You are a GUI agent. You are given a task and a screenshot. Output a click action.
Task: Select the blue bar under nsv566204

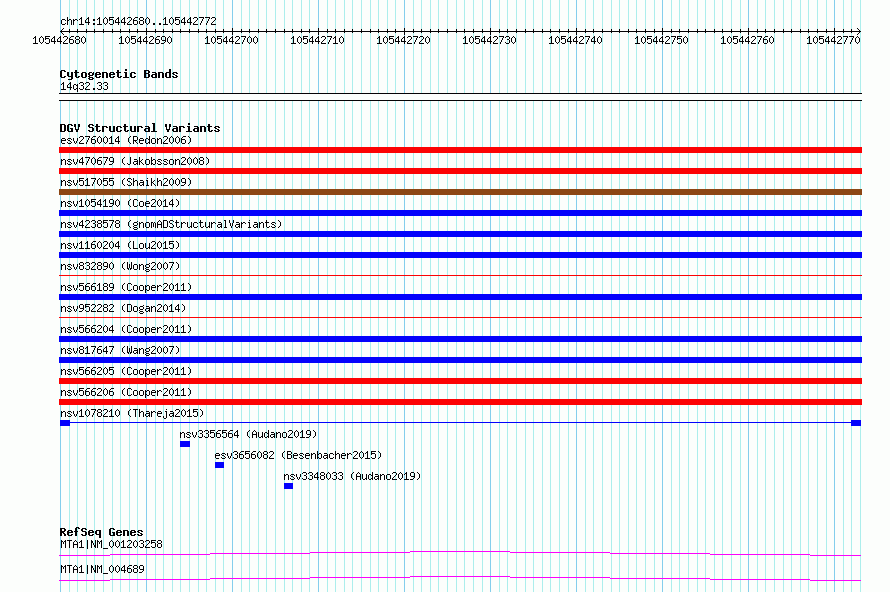(x=460, y=339)
